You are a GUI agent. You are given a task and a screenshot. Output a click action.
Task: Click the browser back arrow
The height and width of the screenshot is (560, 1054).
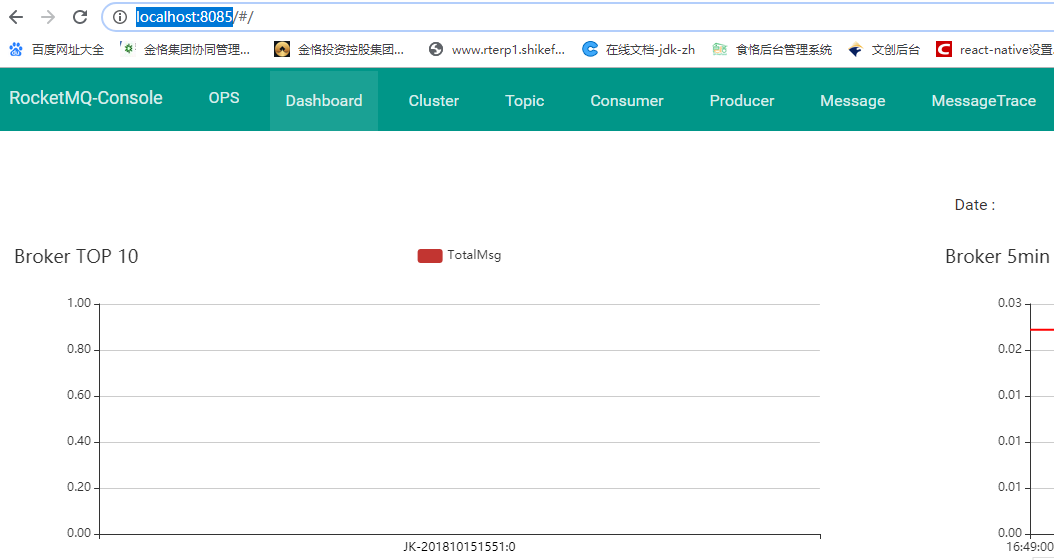click(x=16, y=17)
